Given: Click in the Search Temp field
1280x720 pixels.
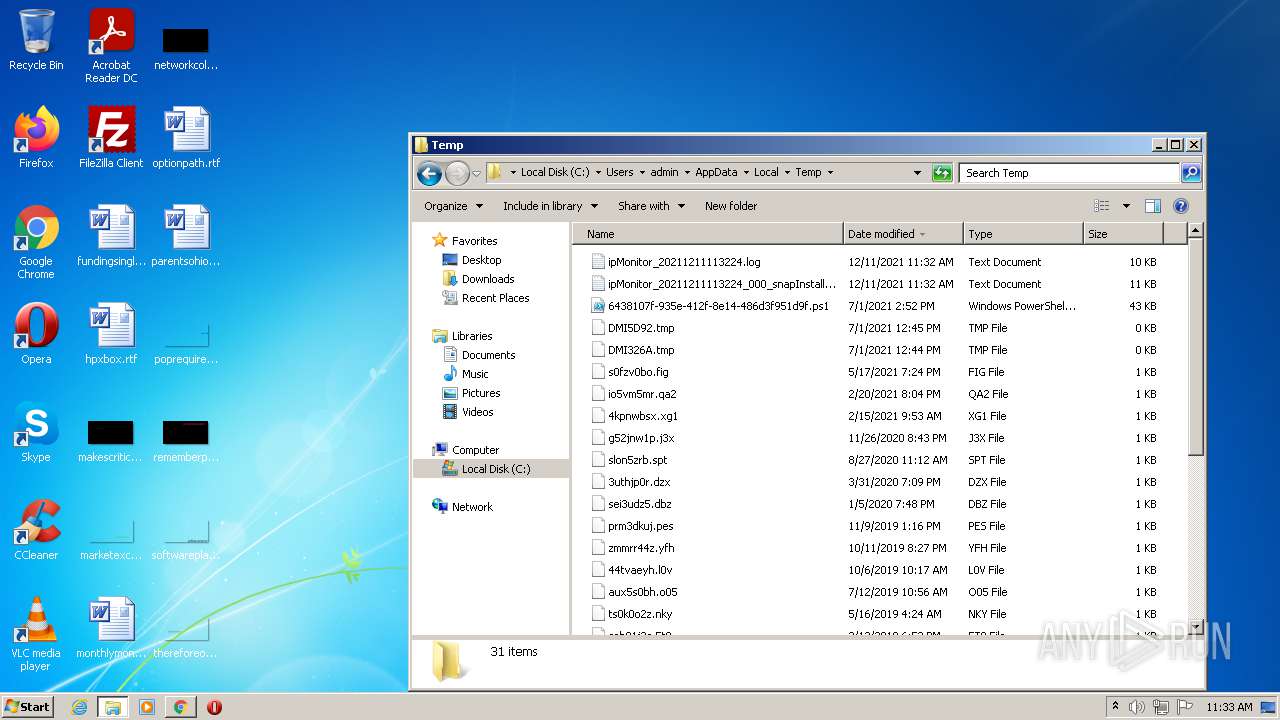Looking at the screenshot, I should tap(1069, 173).
